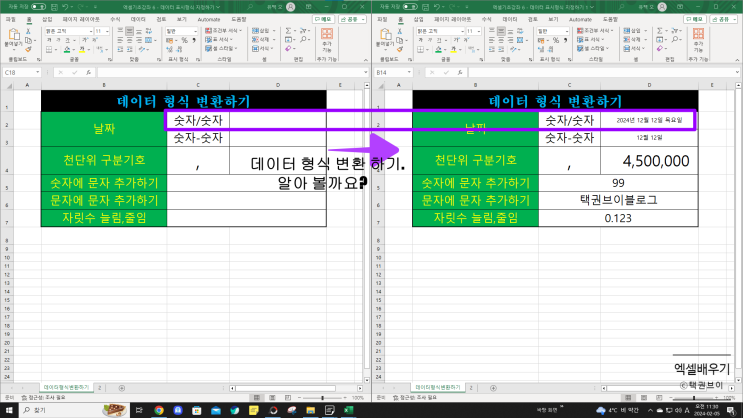Click middle align icon in left Excel window

click(129, 31)
